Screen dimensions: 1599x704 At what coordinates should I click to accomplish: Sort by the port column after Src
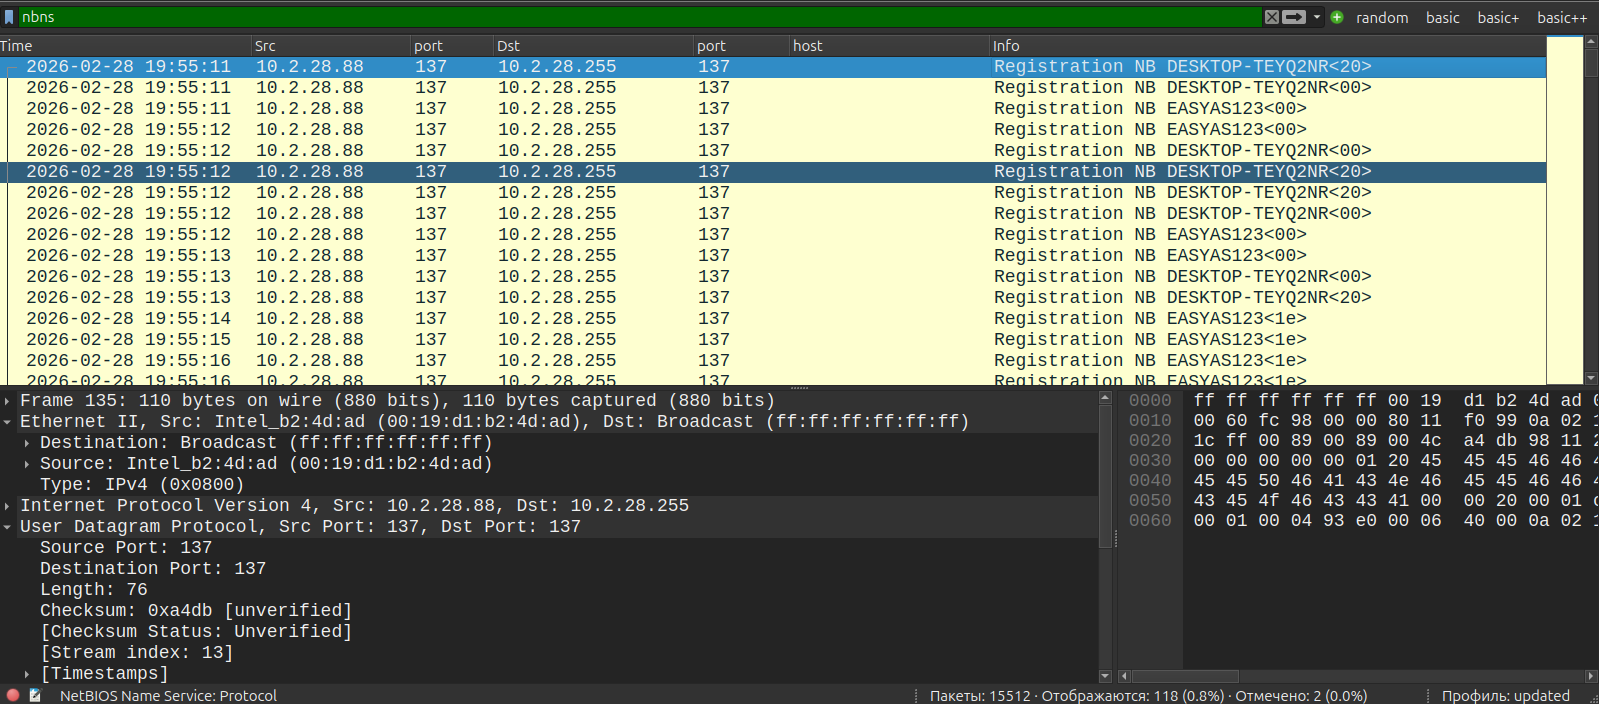click(451, 46)
